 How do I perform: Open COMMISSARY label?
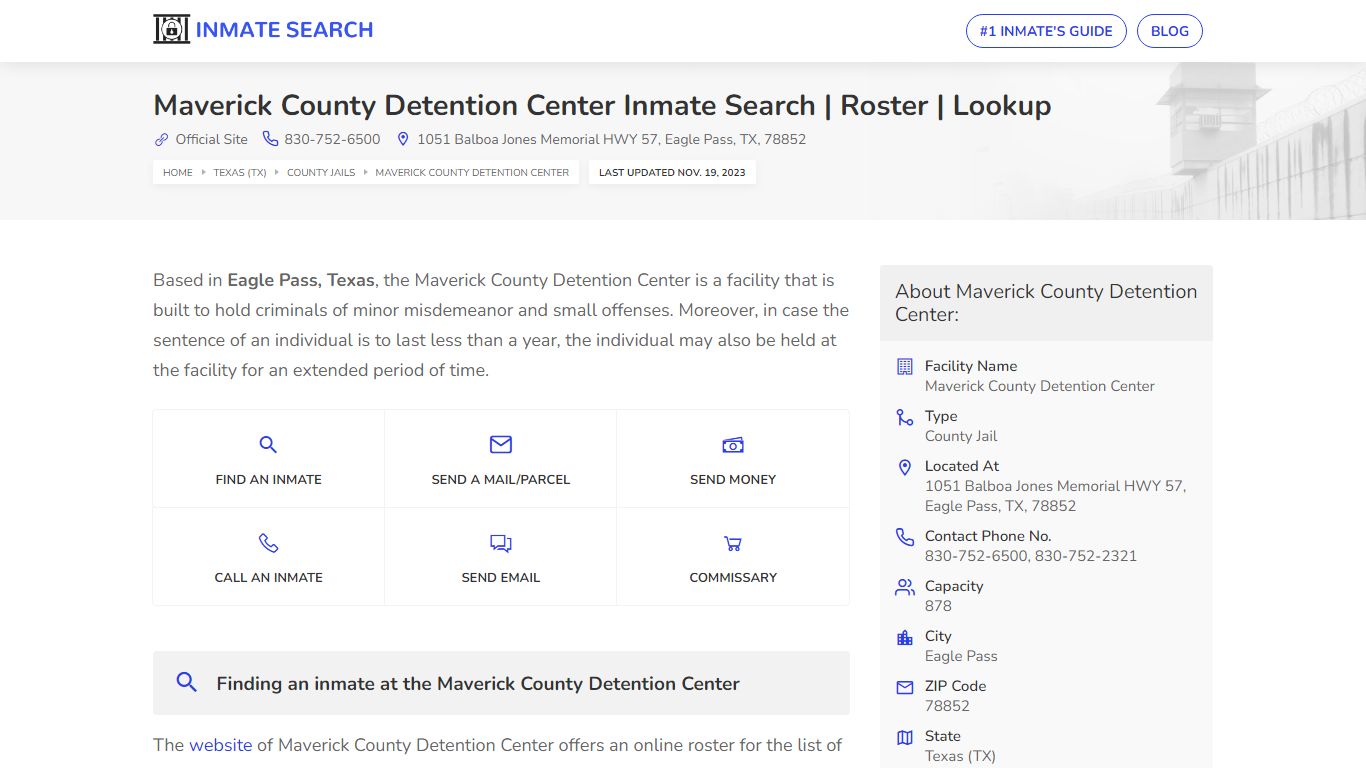pos(733,578)
